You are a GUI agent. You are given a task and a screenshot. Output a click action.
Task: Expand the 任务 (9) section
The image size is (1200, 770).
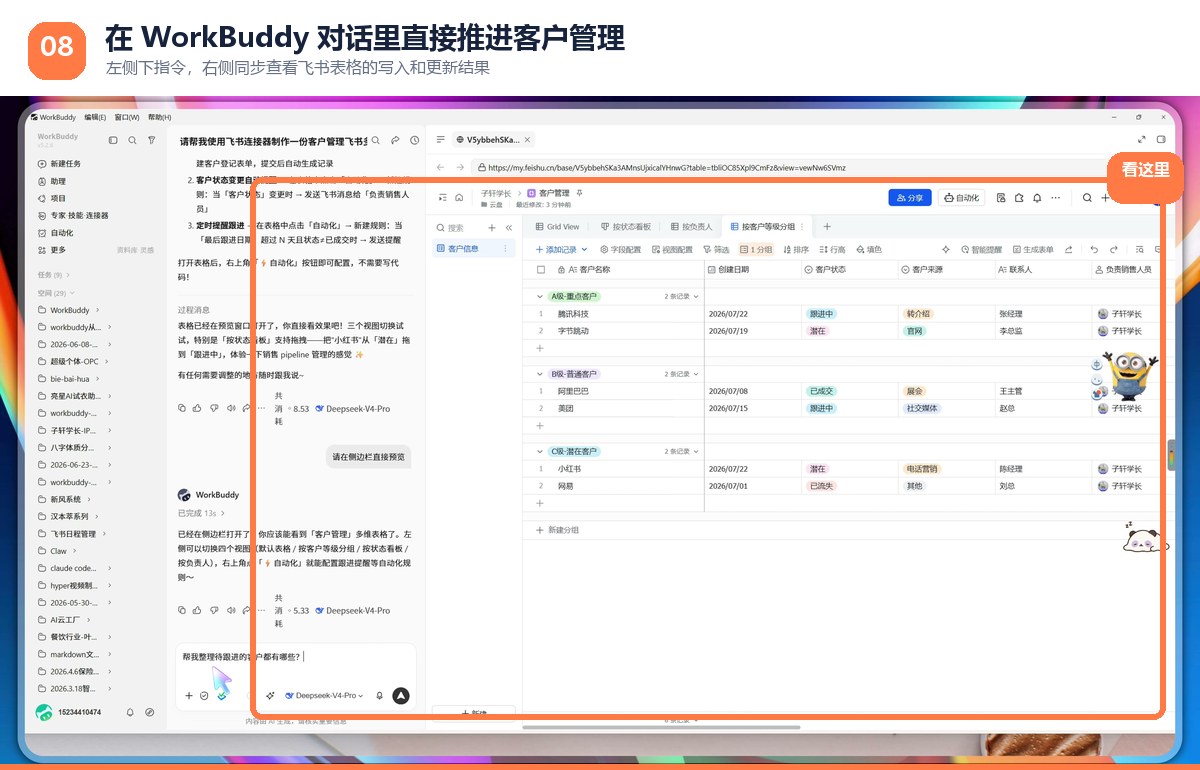[x=70, y=275]
